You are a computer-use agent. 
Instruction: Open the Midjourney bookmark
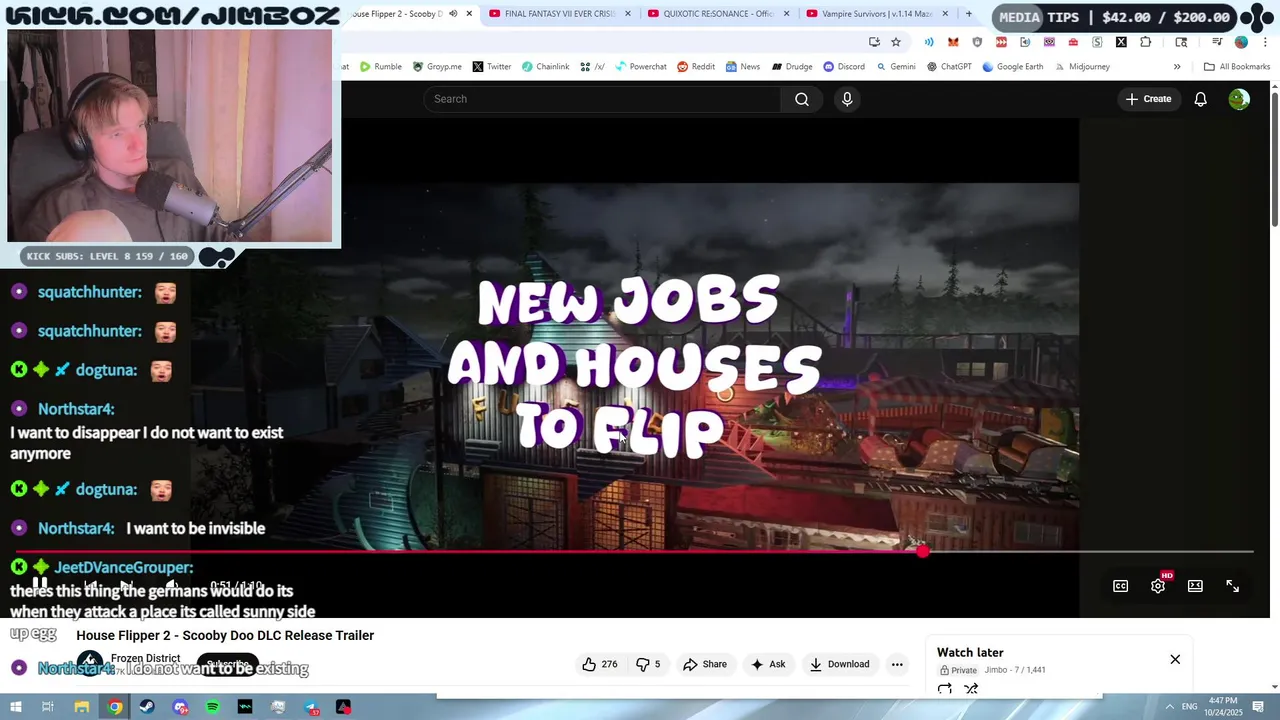pos(1081,67)
